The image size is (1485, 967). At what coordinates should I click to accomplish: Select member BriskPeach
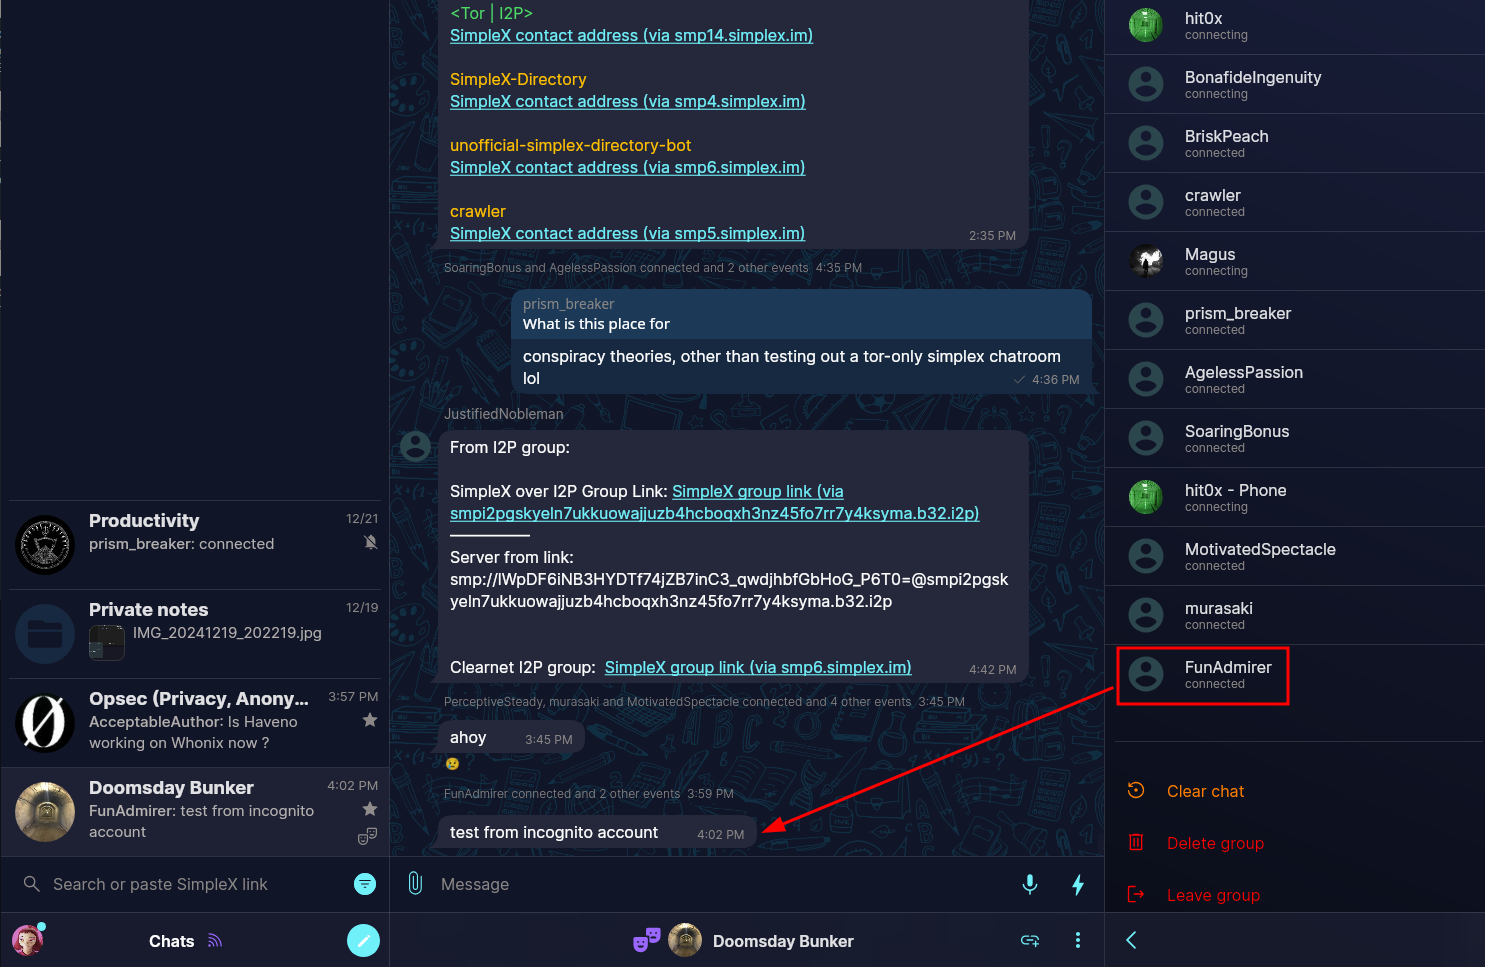[1295, 143]
